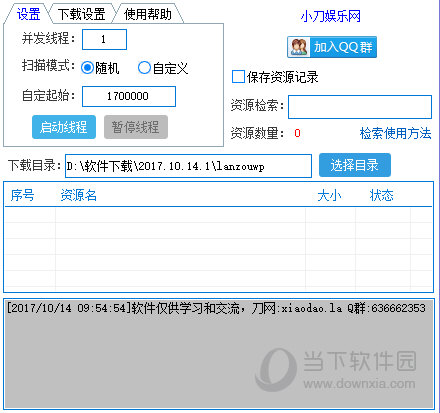Viewport: 440px width, 413px height.
Task: Click the 下载目录 path field
Action: [x=188, y=166]
